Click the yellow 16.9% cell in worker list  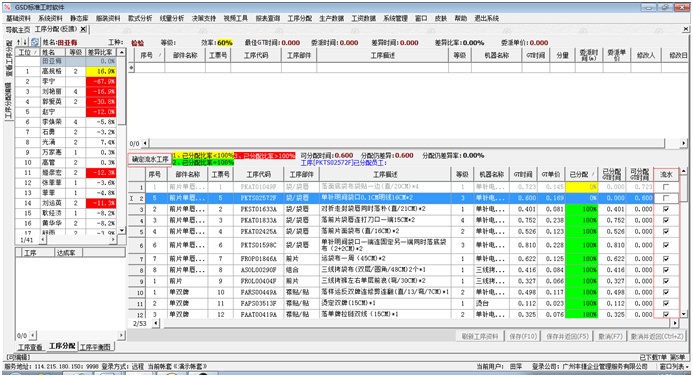tap(101, 71)
